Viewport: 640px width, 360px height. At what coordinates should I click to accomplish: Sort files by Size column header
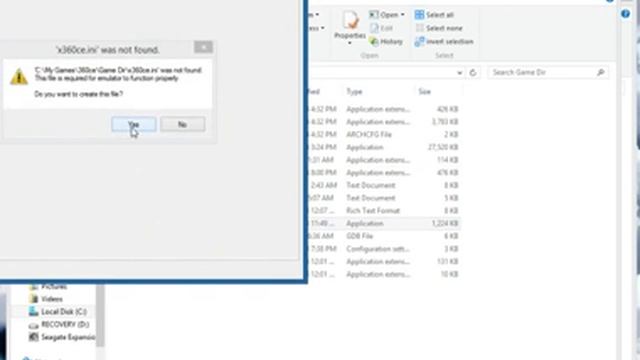tap(424, 91)
